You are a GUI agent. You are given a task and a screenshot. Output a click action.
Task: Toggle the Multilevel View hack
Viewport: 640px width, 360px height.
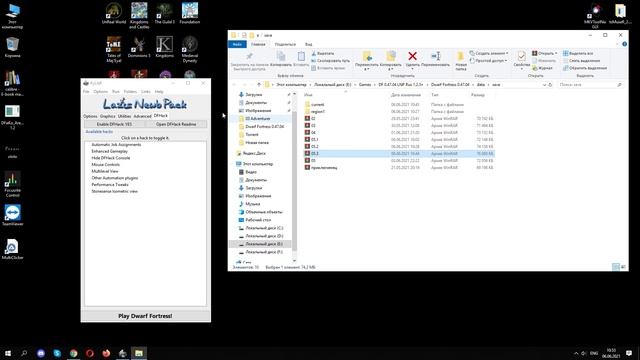click(104, 171)
